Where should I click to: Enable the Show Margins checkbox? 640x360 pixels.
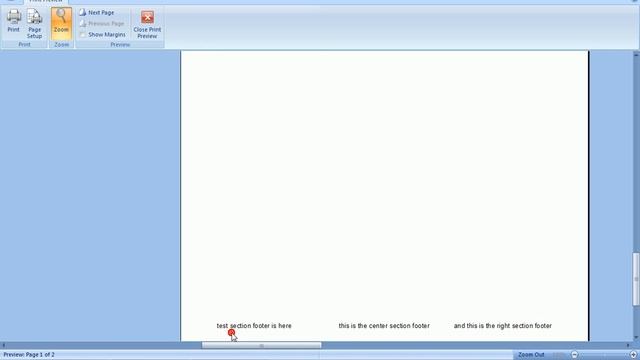(82, 35)
